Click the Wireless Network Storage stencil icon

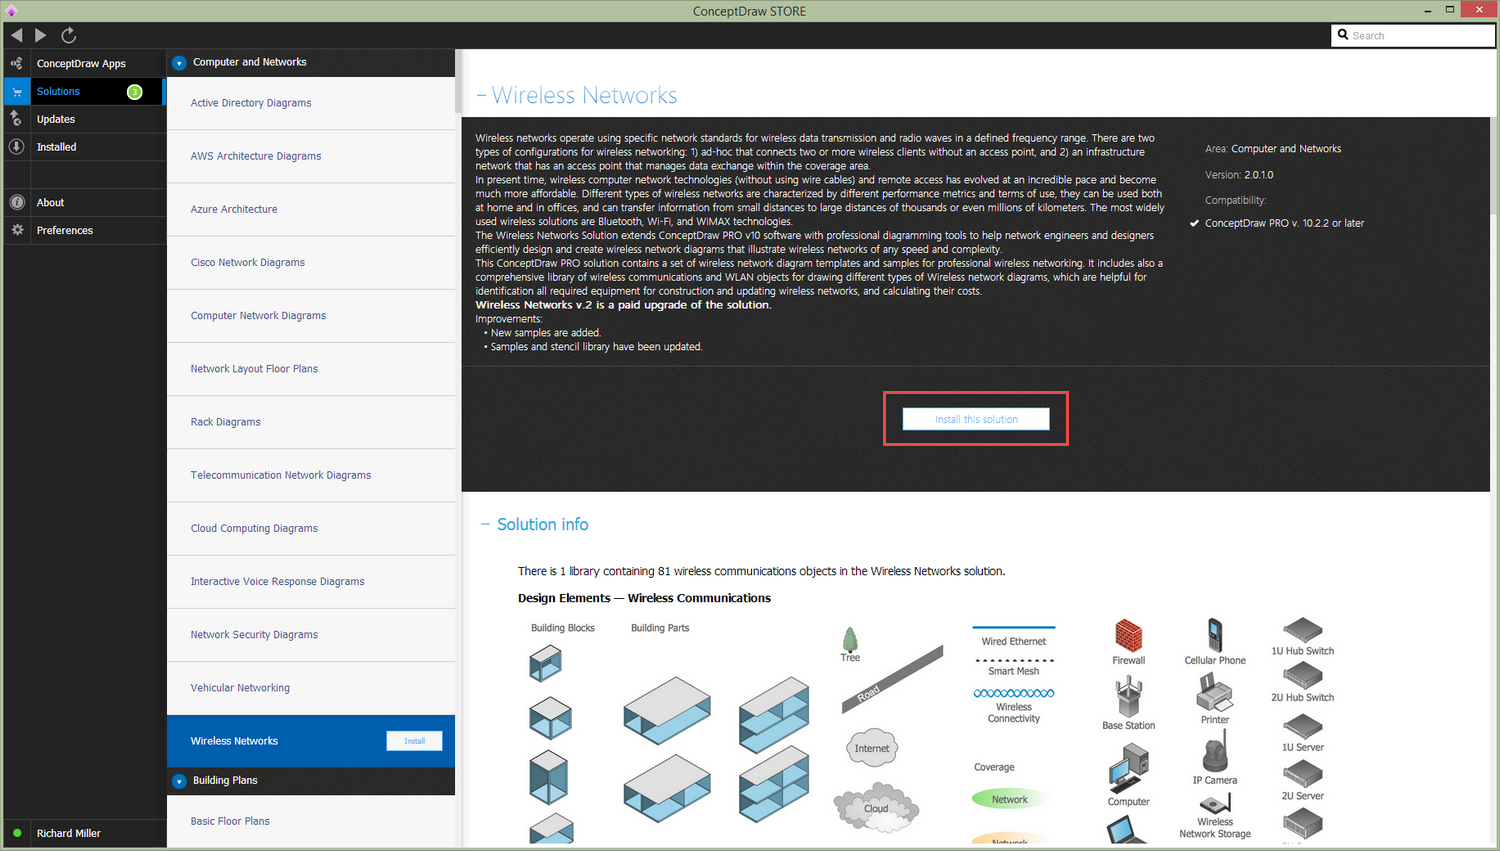point(1215,805)
